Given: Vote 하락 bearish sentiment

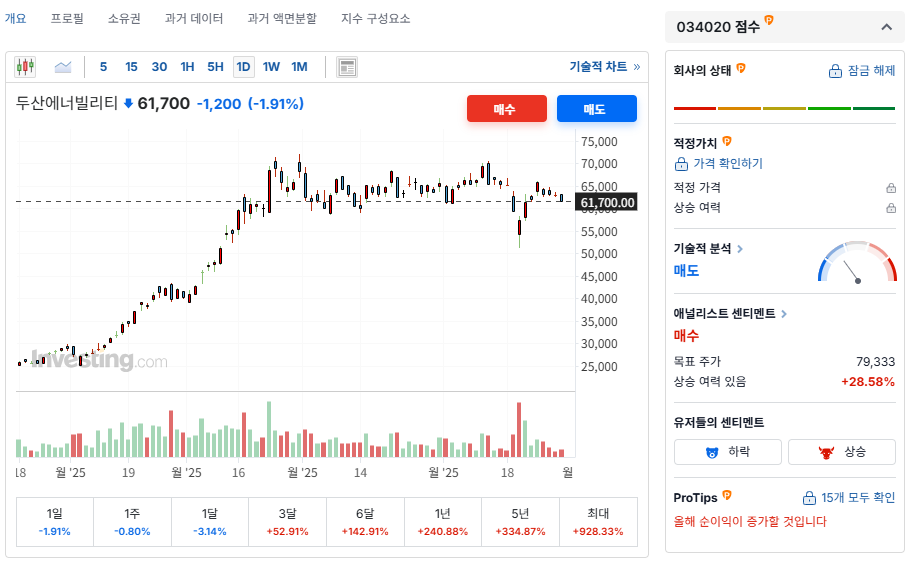Looking at the screenshot, I should coord(728,452).
